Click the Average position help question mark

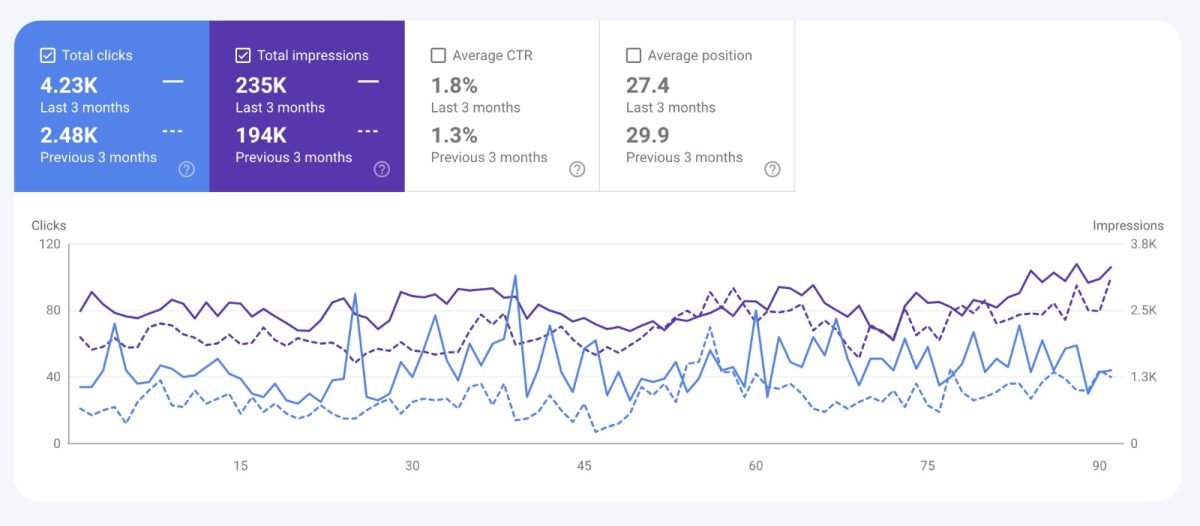point(772,169)
